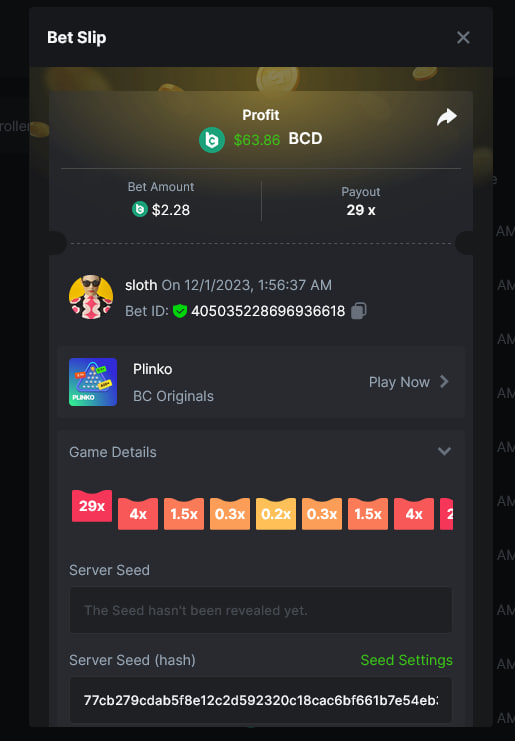Viewport: 515px width, 741px height.
Task: Click the Play Now chevron arrow
Action: (444, 381)
